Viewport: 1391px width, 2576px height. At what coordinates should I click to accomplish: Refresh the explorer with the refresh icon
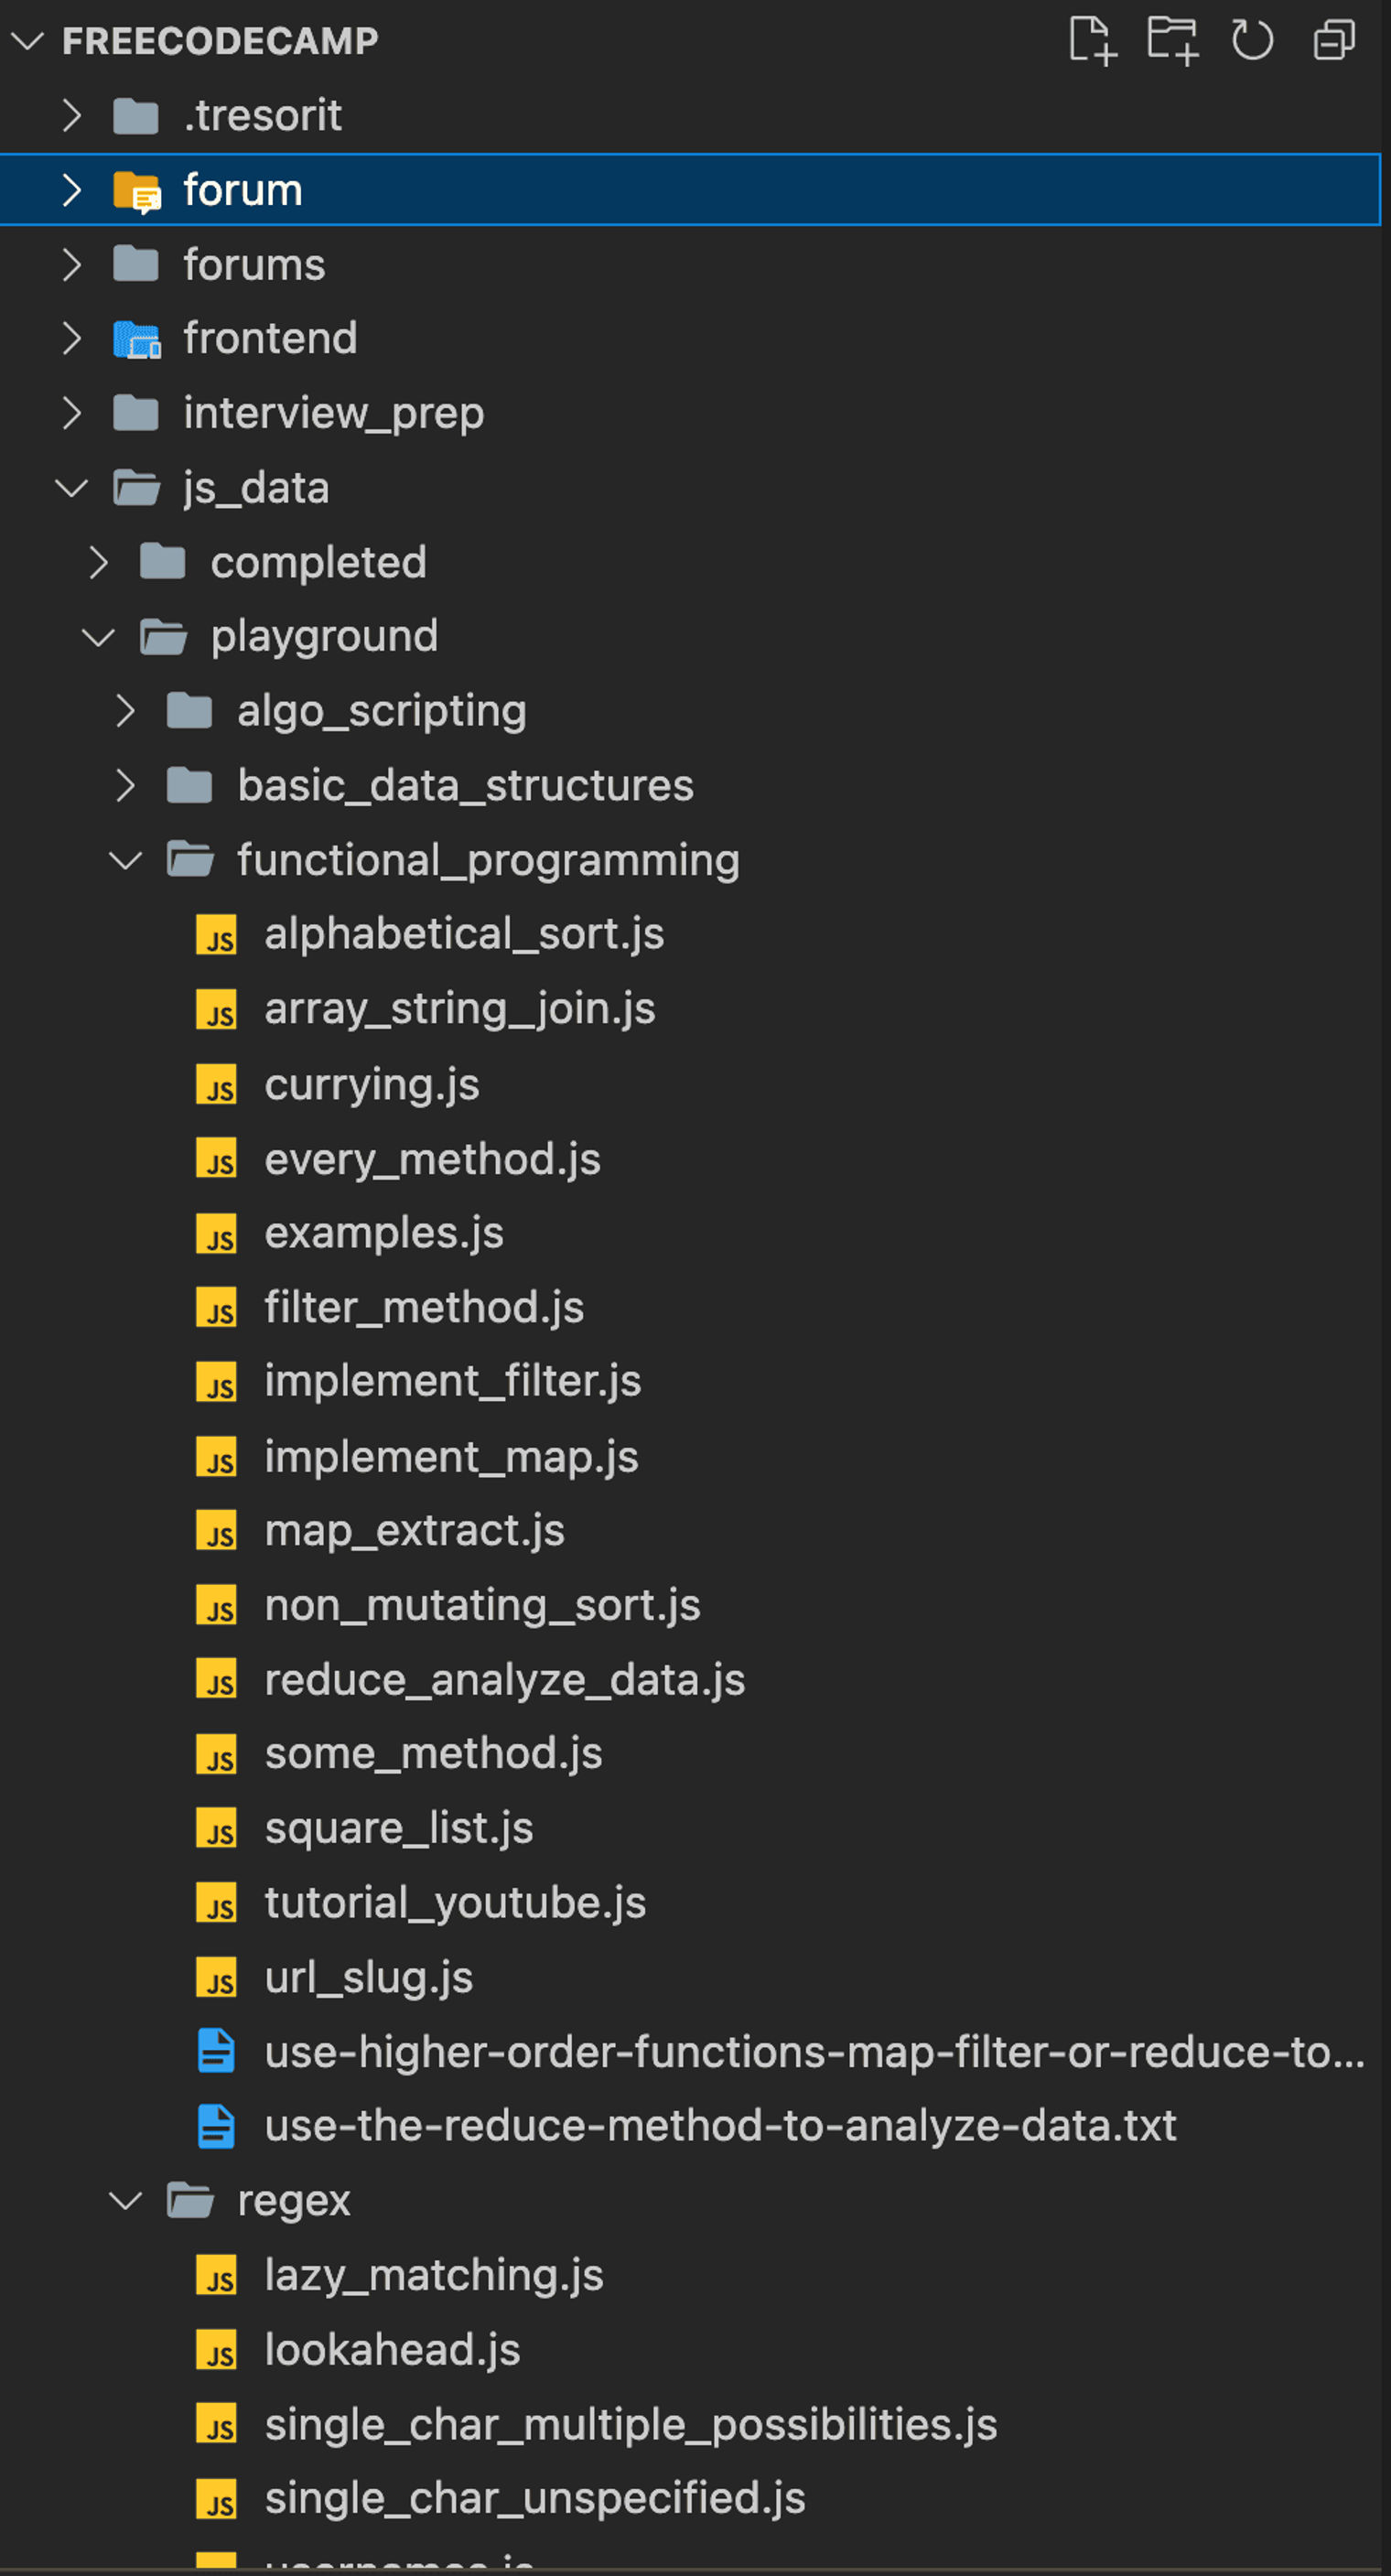click(1252, 41)
